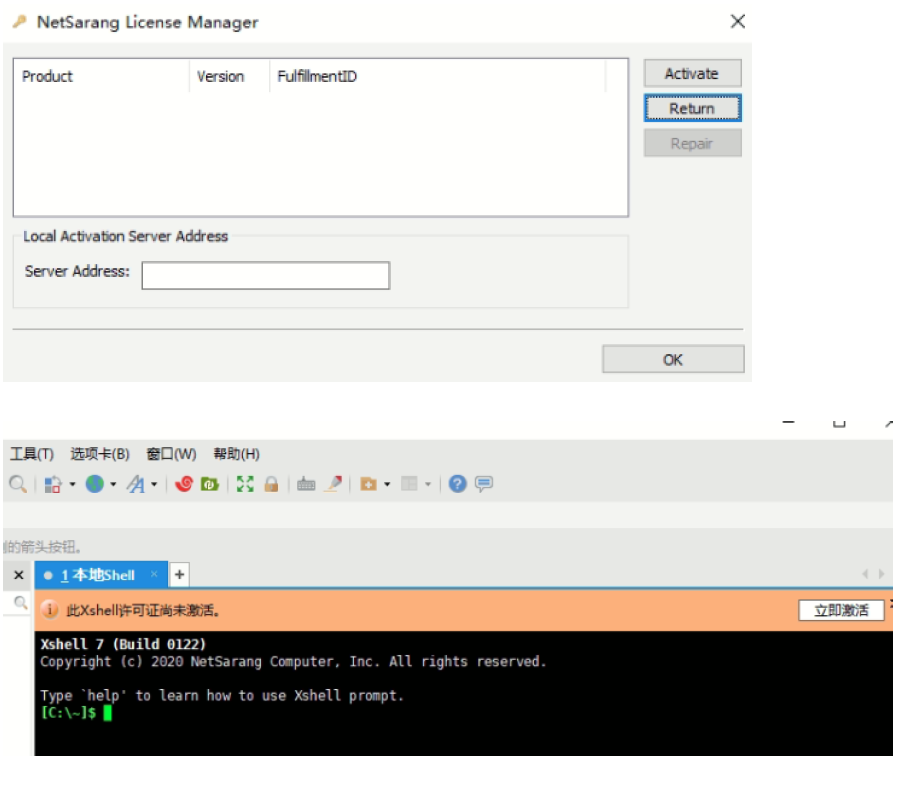Toggle full screen mode icon
Image resolution: width=903 pixels, height=796 pixels.
[x=245, y=484]
